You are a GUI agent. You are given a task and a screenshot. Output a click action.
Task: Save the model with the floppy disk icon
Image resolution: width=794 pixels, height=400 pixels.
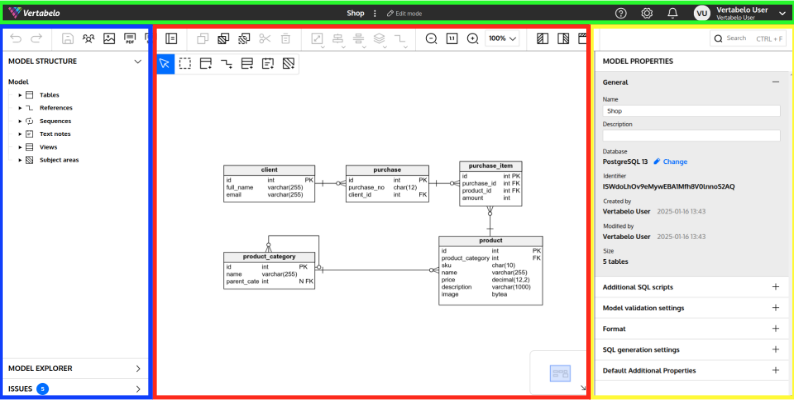[x=68, y=38]
